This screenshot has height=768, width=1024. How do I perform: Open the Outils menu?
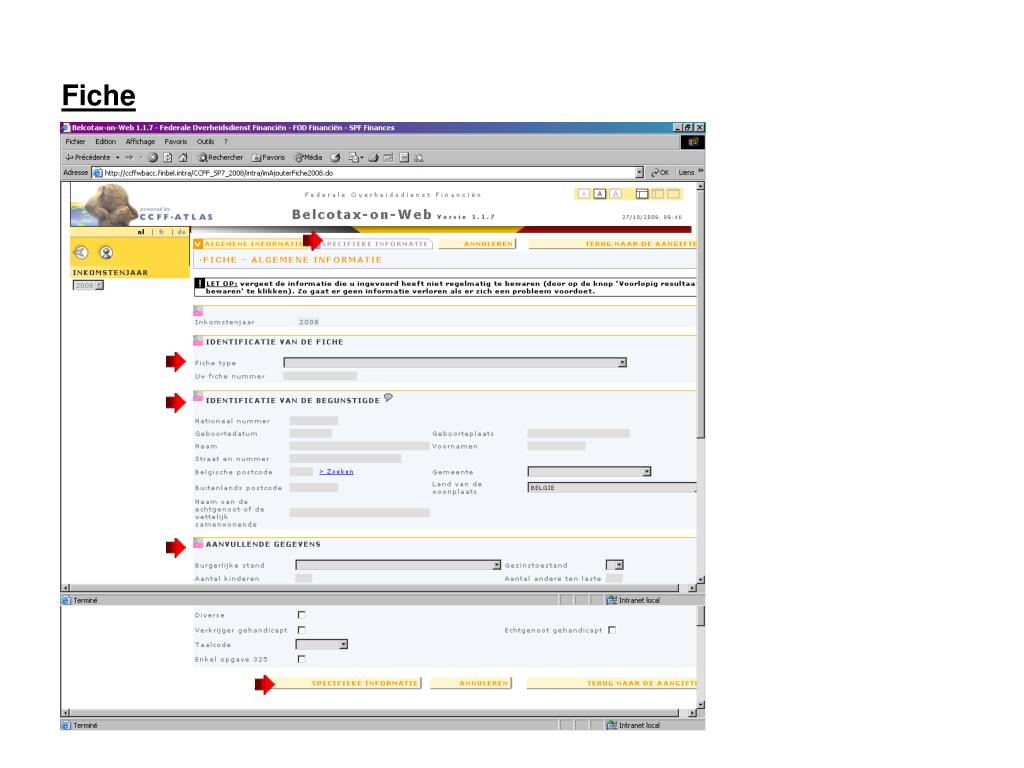pyautogui.click(x=206, y=142)
